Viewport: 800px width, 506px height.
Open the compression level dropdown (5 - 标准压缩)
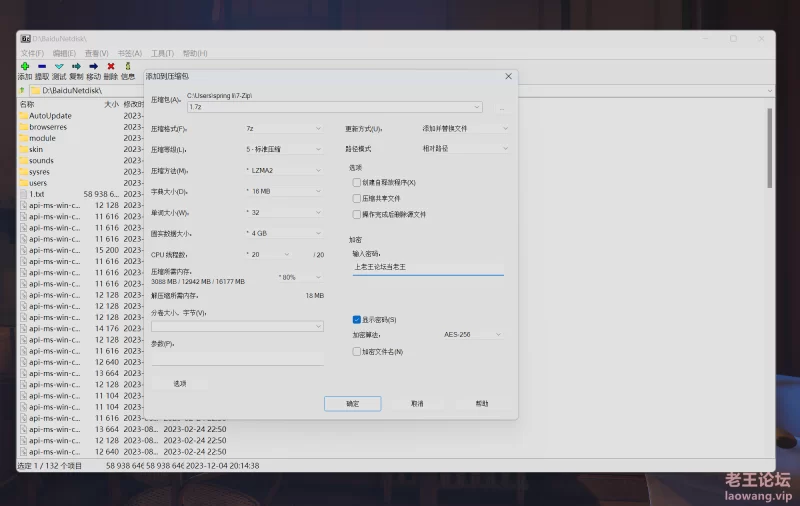click(284, 149)
